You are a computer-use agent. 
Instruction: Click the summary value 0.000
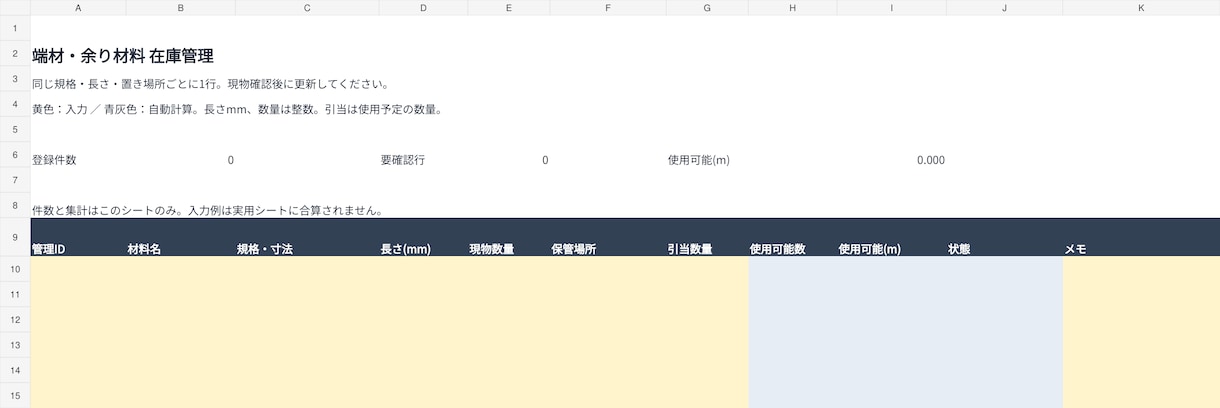coord(930,160)
